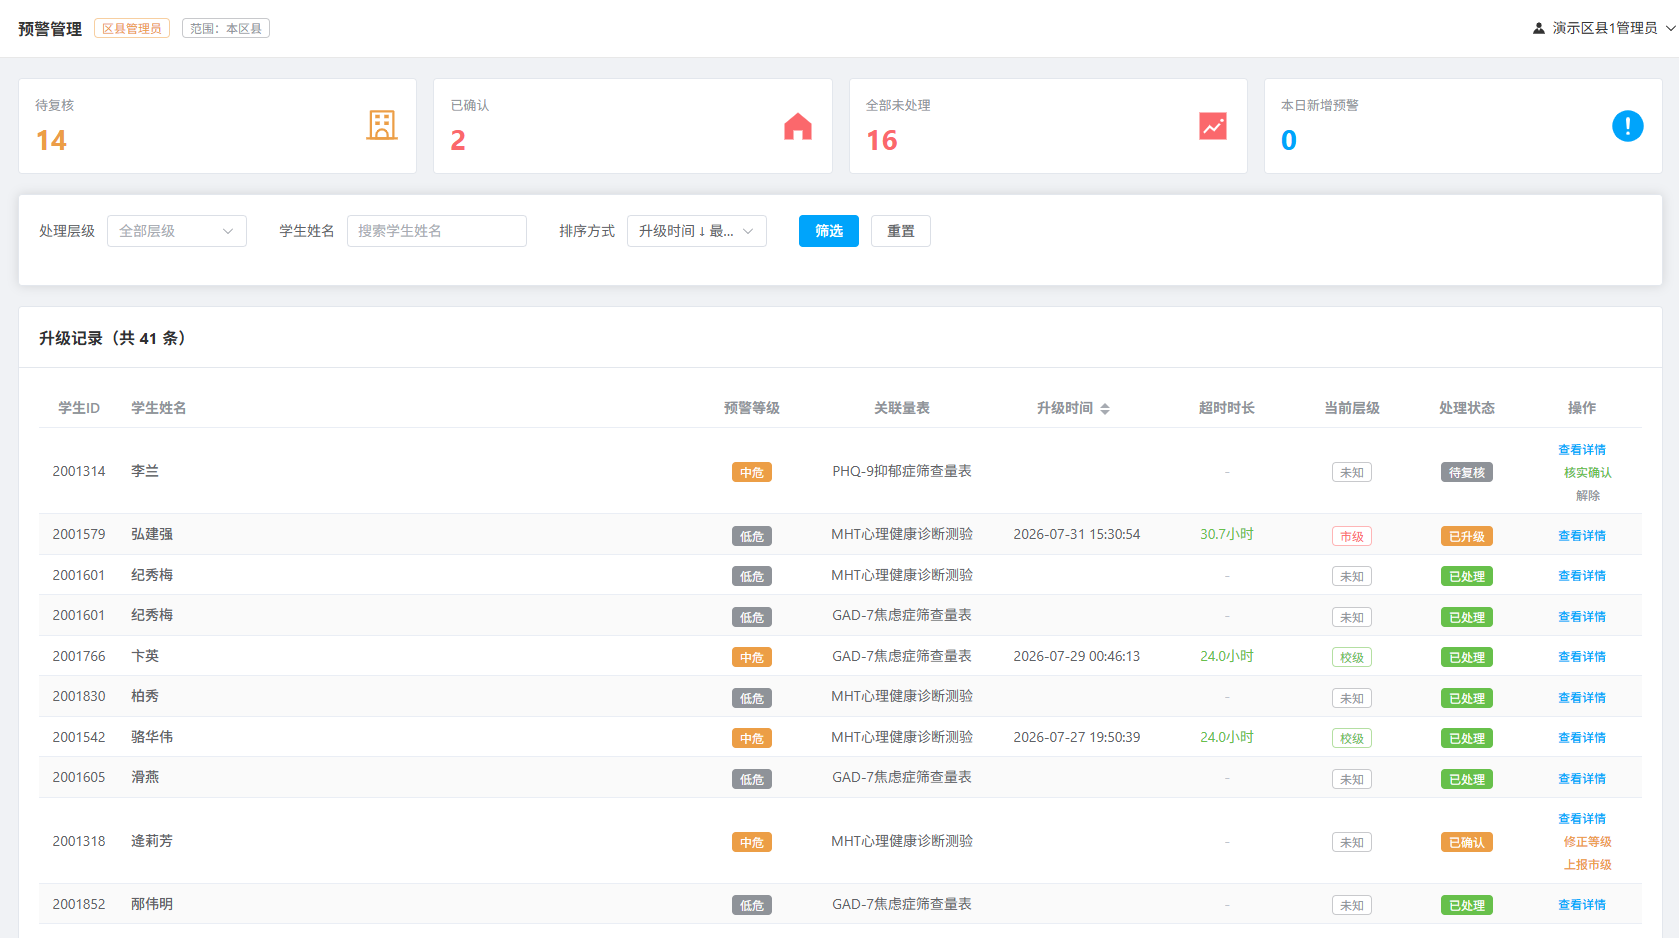Click the building icon in 待复核 card

coord(382,125)
